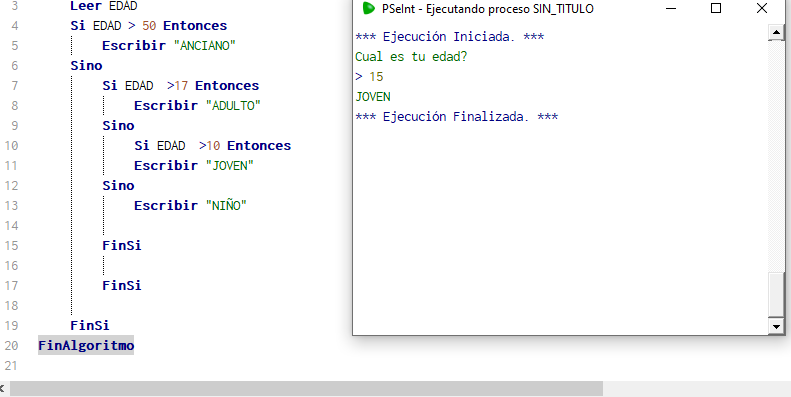Click the console vertical scrollbar thumb
This screenshot has height=397, width=791.
[776, 295]
